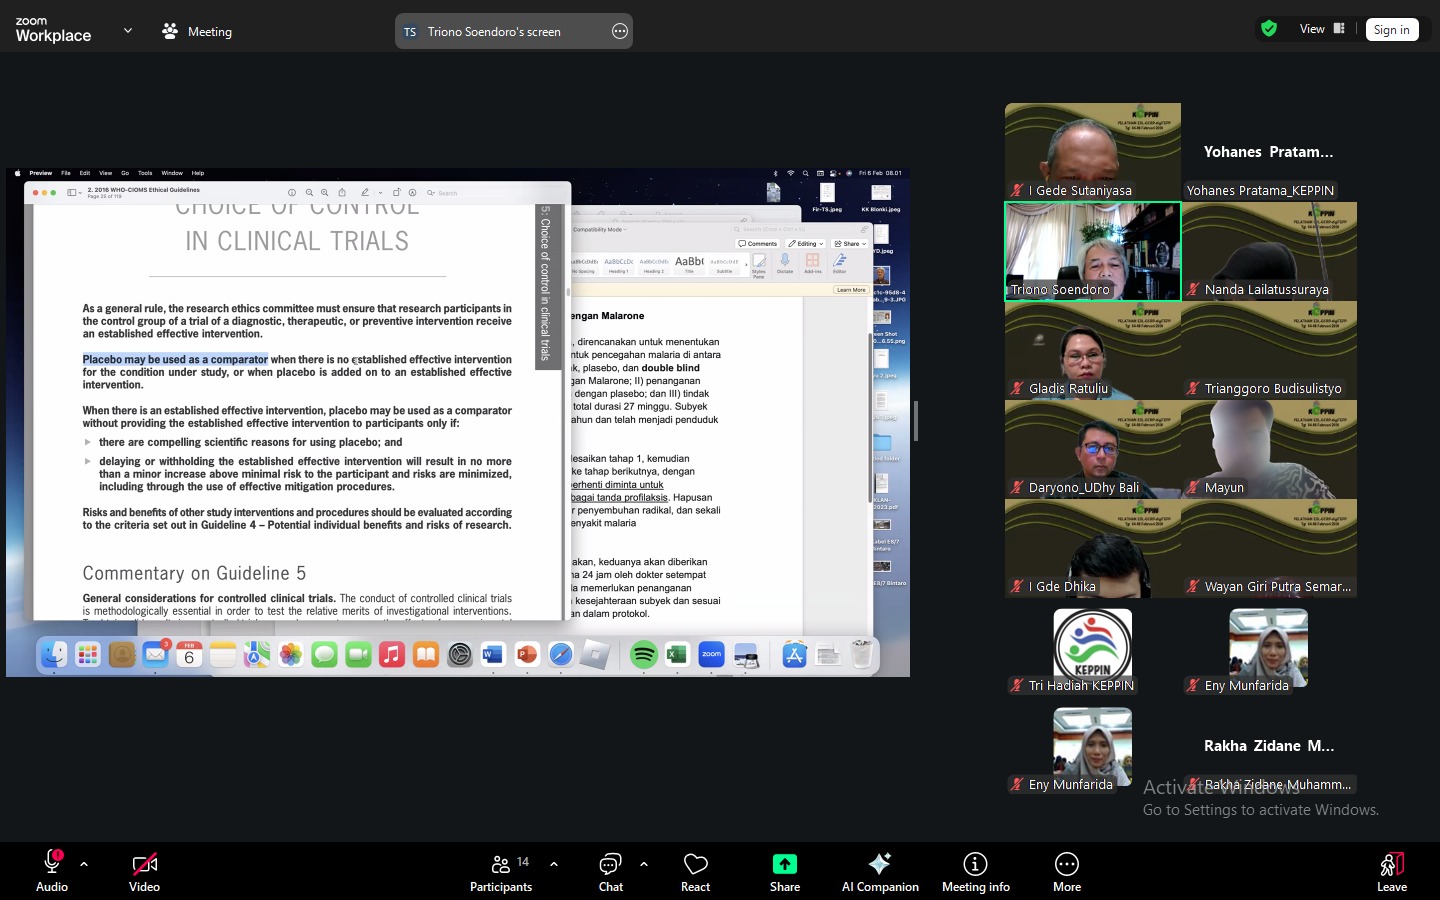Show Meeting info details

click(x=975, y=870)
